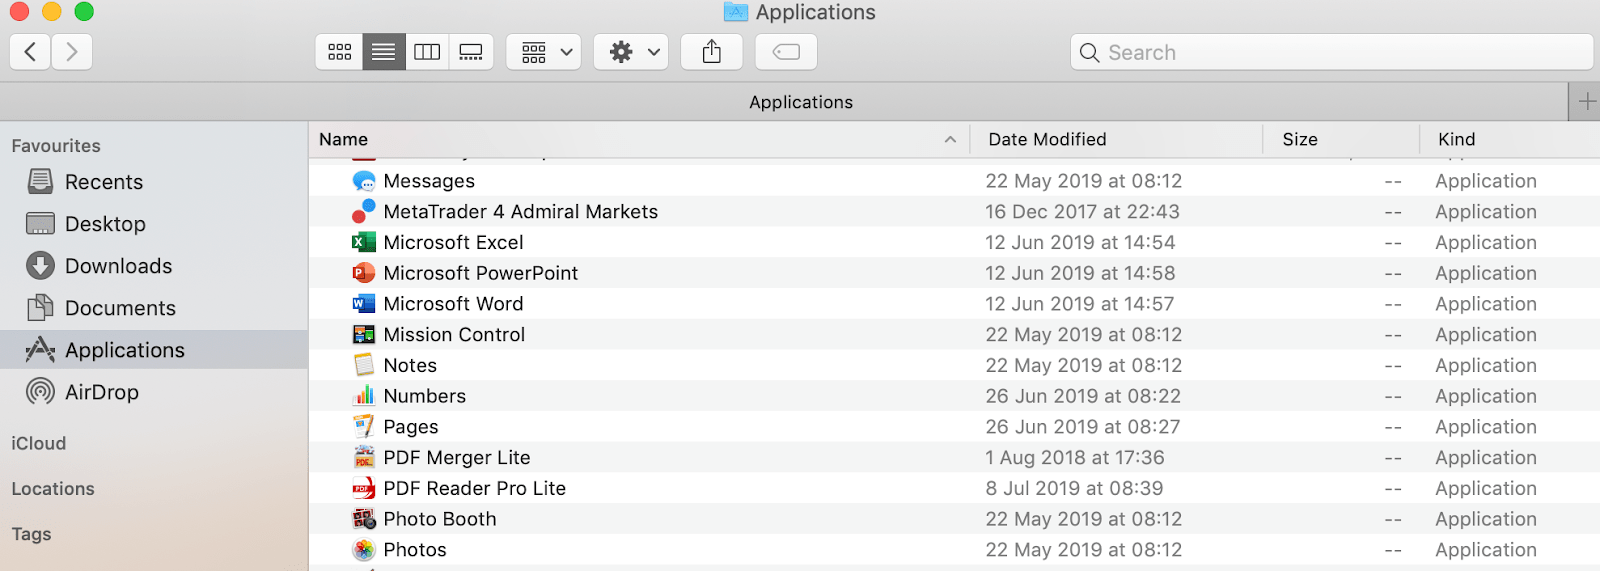
Task: Select the Numbers app icon
Action: [364, 396]
